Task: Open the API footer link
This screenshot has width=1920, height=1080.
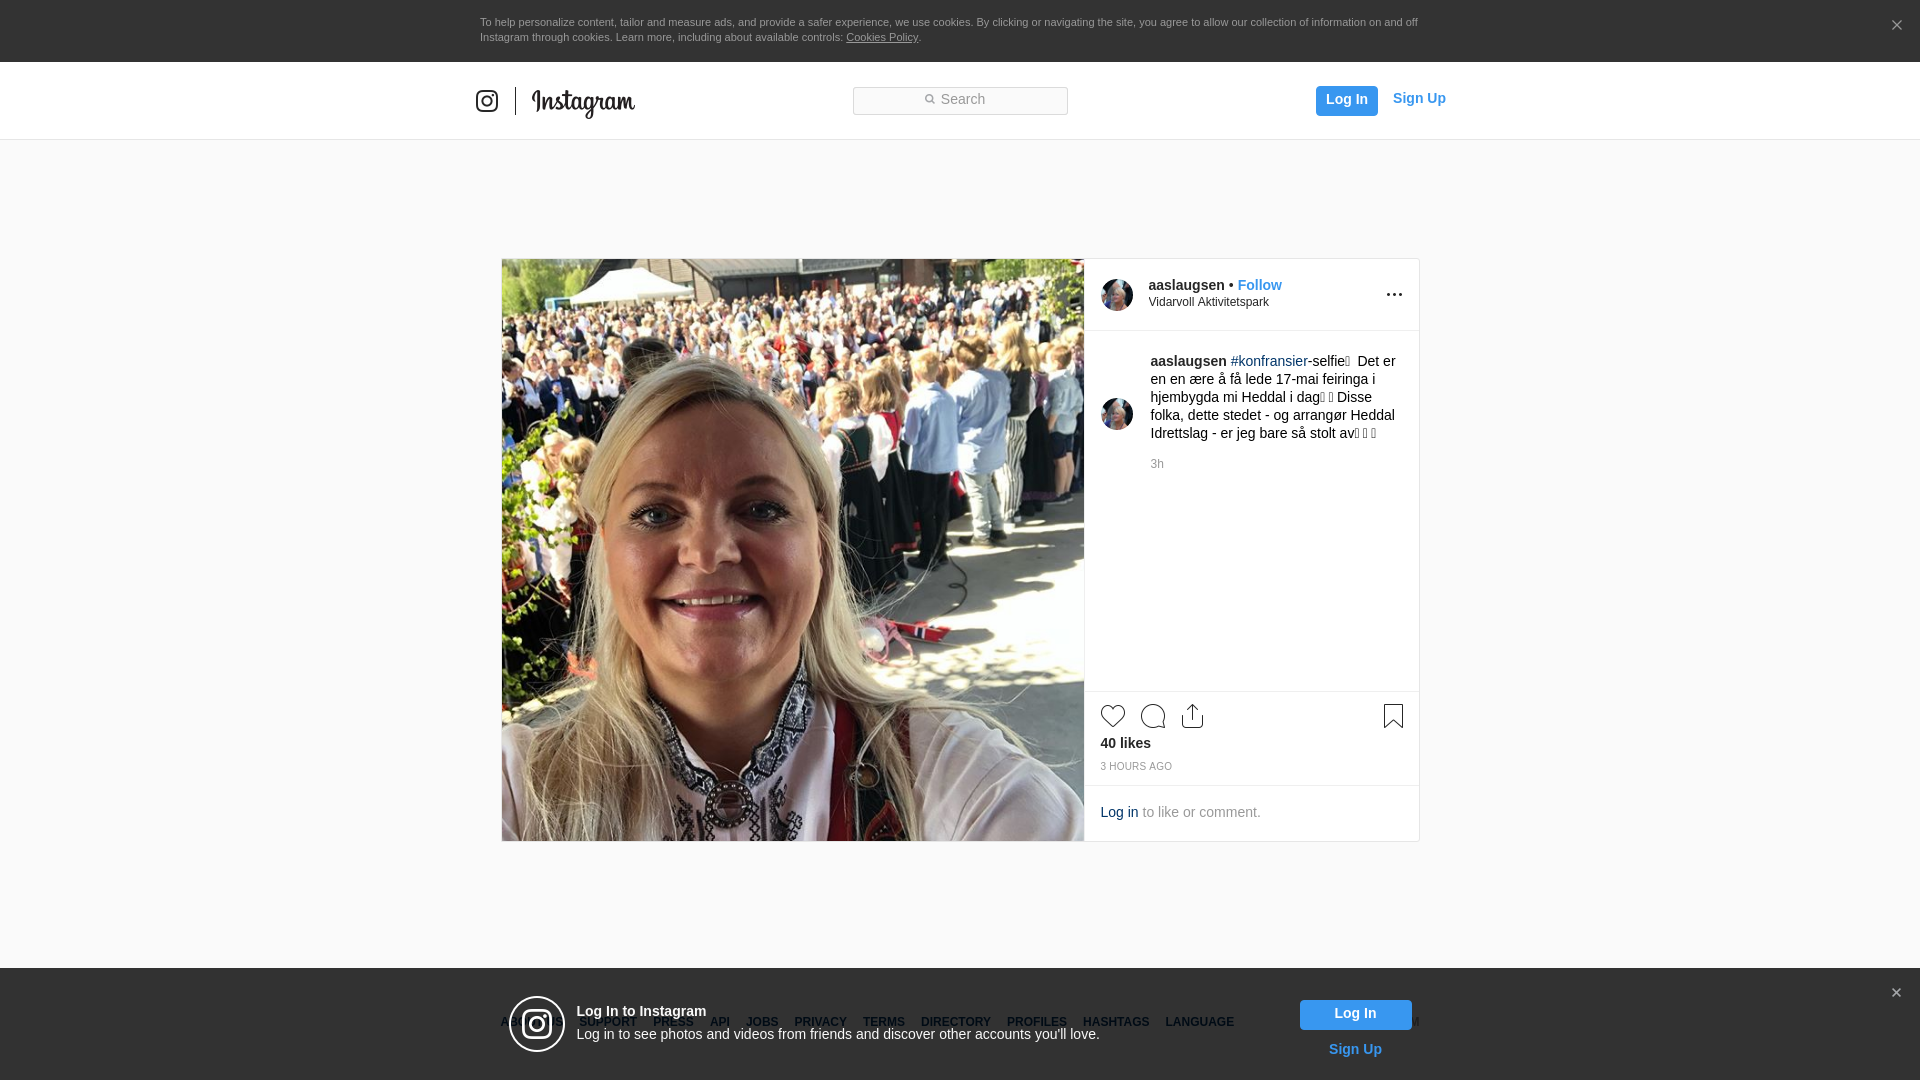Action: pos(720,1022)
